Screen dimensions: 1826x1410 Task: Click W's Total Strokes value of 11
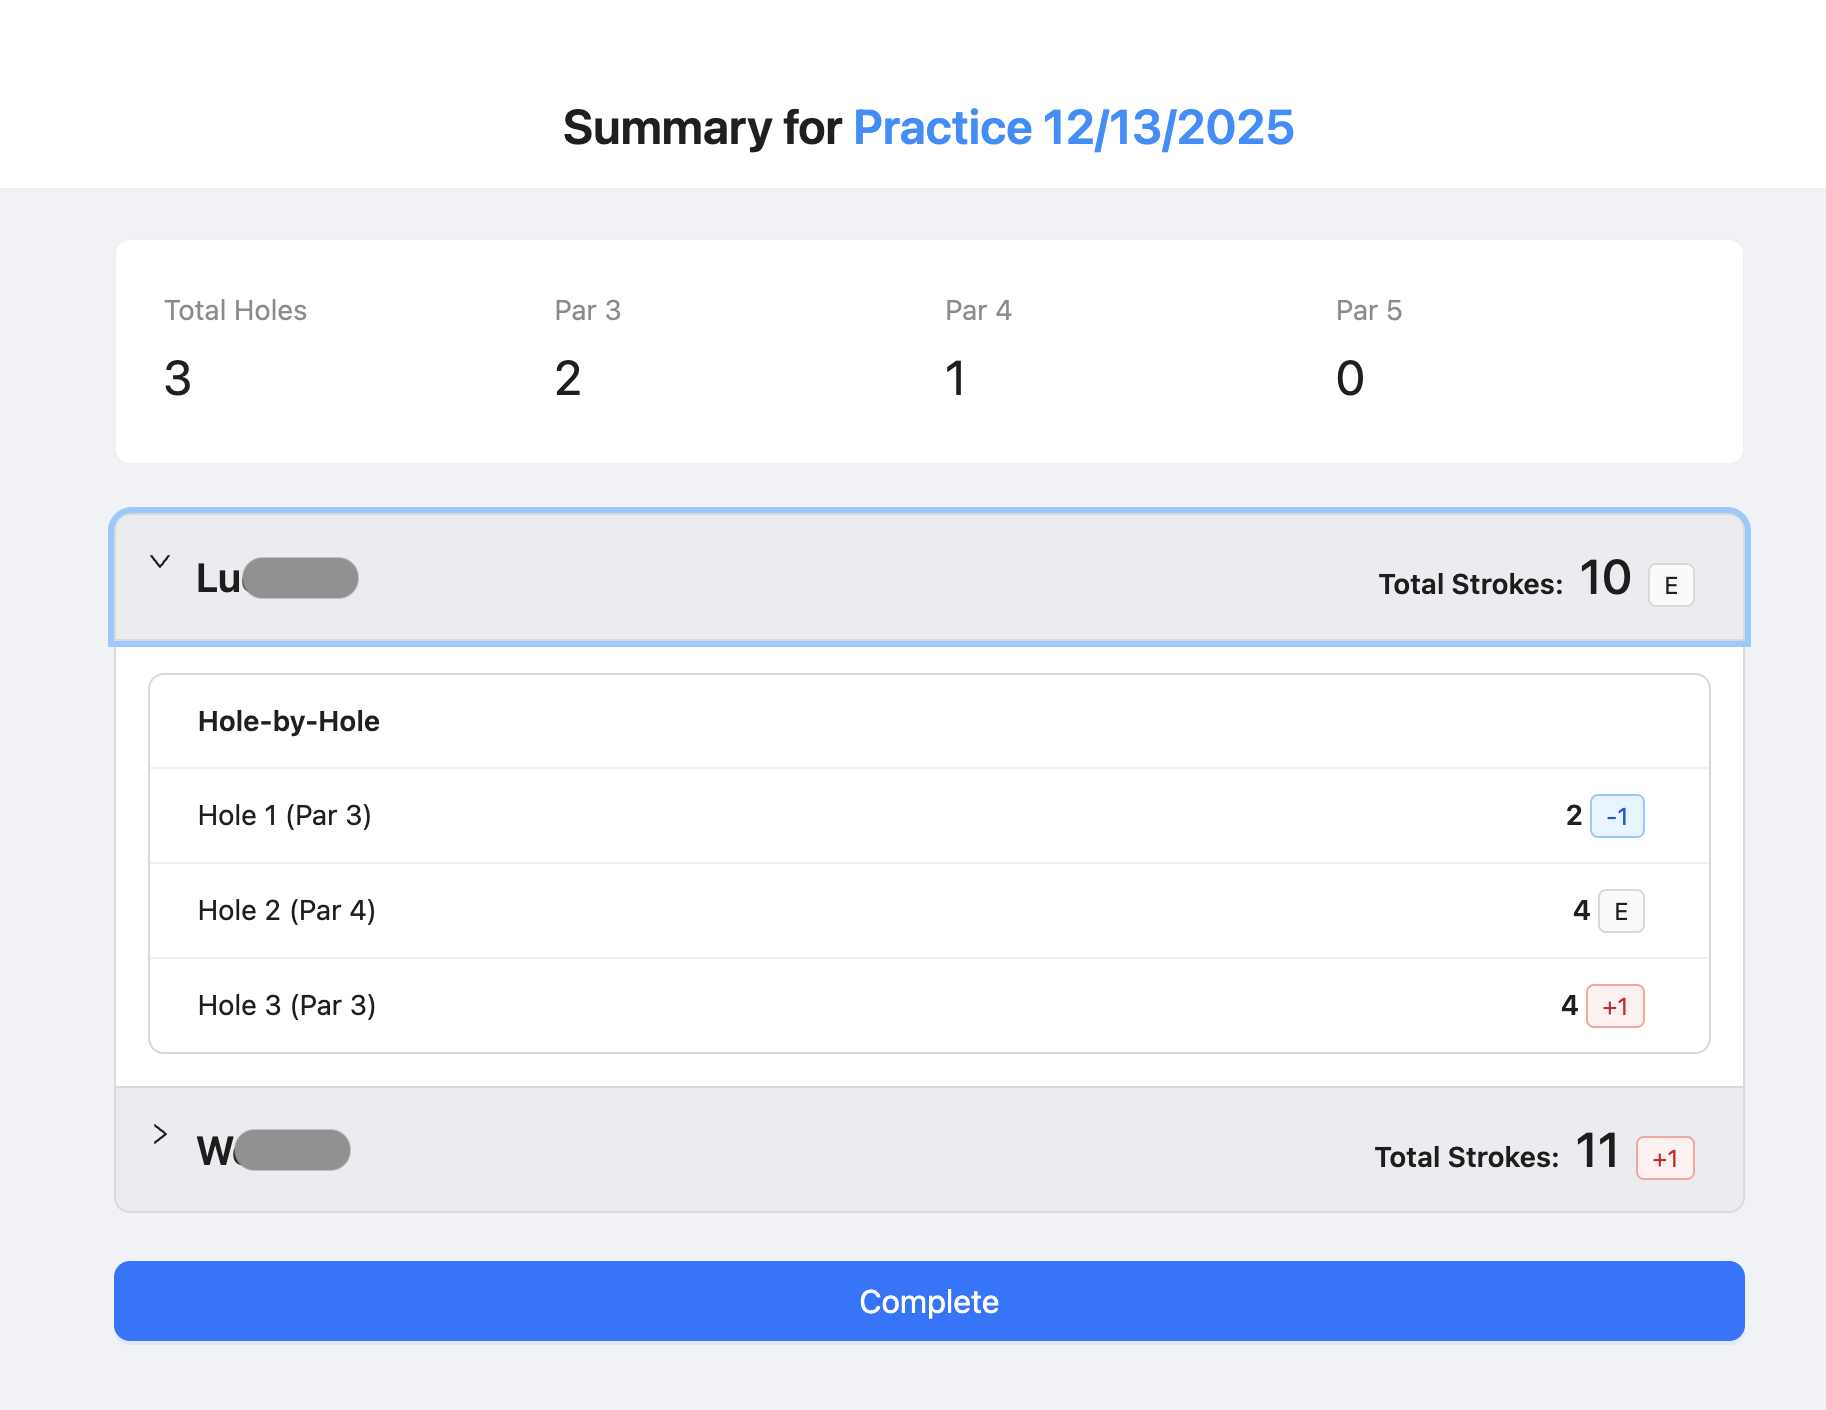(1597, 1151)
